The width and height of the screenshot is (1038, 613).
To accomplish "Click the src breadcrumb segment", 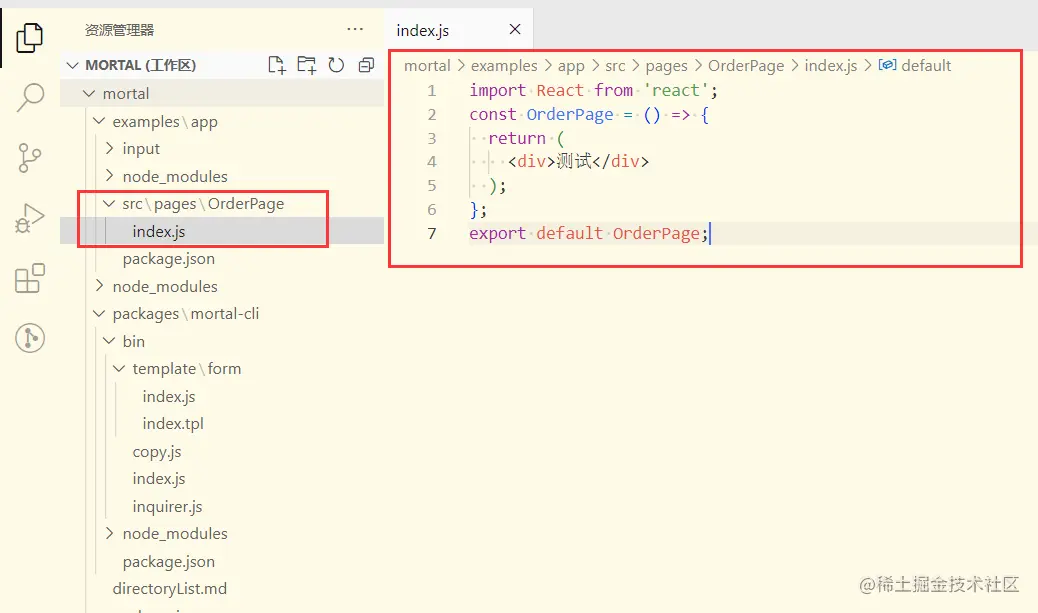I will pos(615,66).
